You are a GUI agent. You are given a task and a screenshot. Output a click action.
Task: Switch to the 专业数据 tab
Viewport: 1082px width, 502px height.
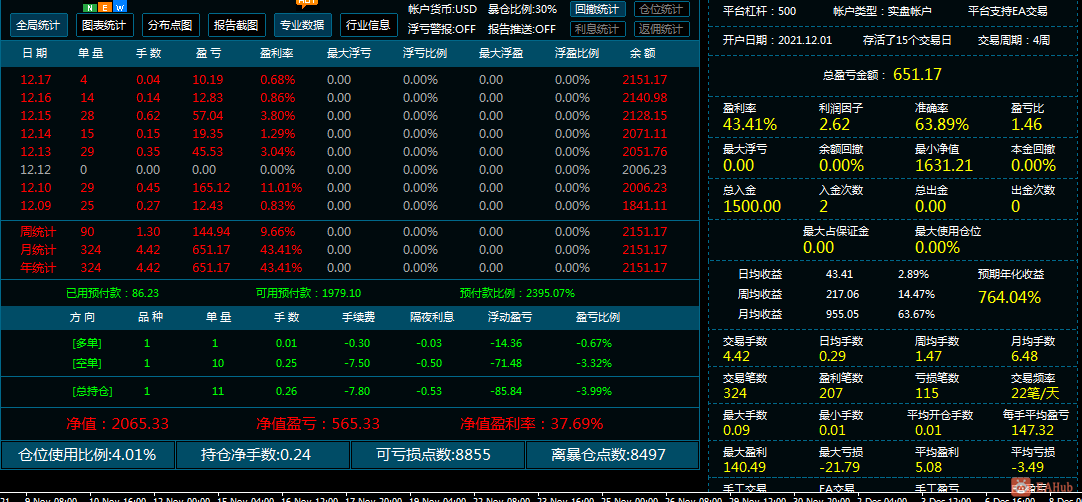coord(302,26)
